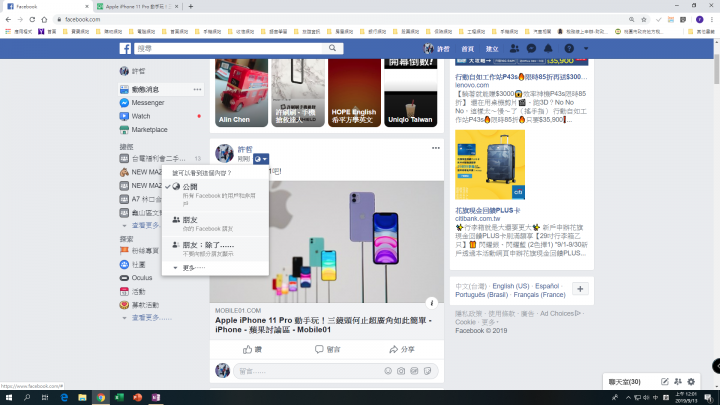Open the citibank.com.tw ad link
This screenshot has width=720, height=405.
tap(478, 219)
